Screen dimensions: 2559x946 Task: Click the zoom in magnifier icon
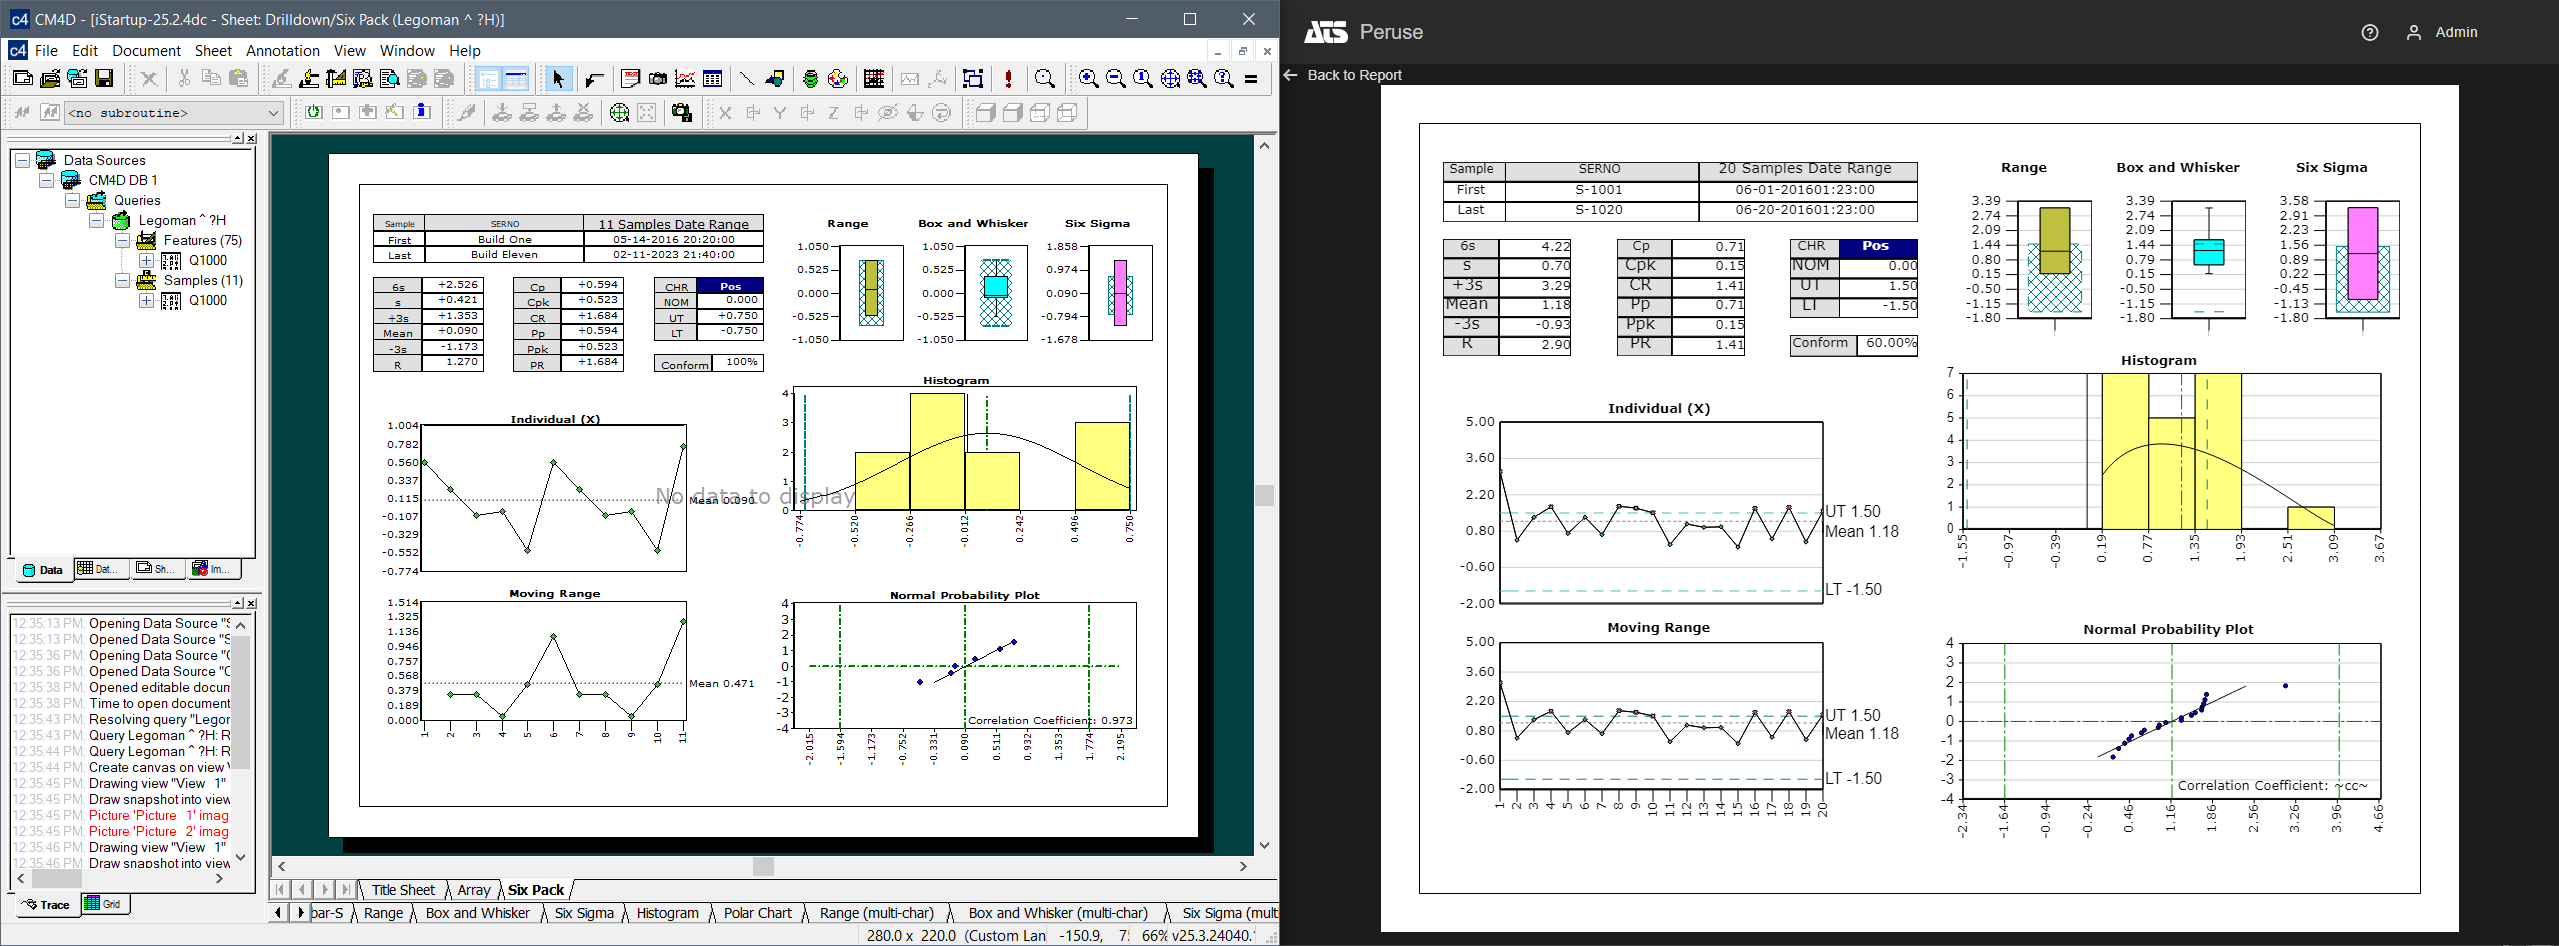click(1088, 79)
